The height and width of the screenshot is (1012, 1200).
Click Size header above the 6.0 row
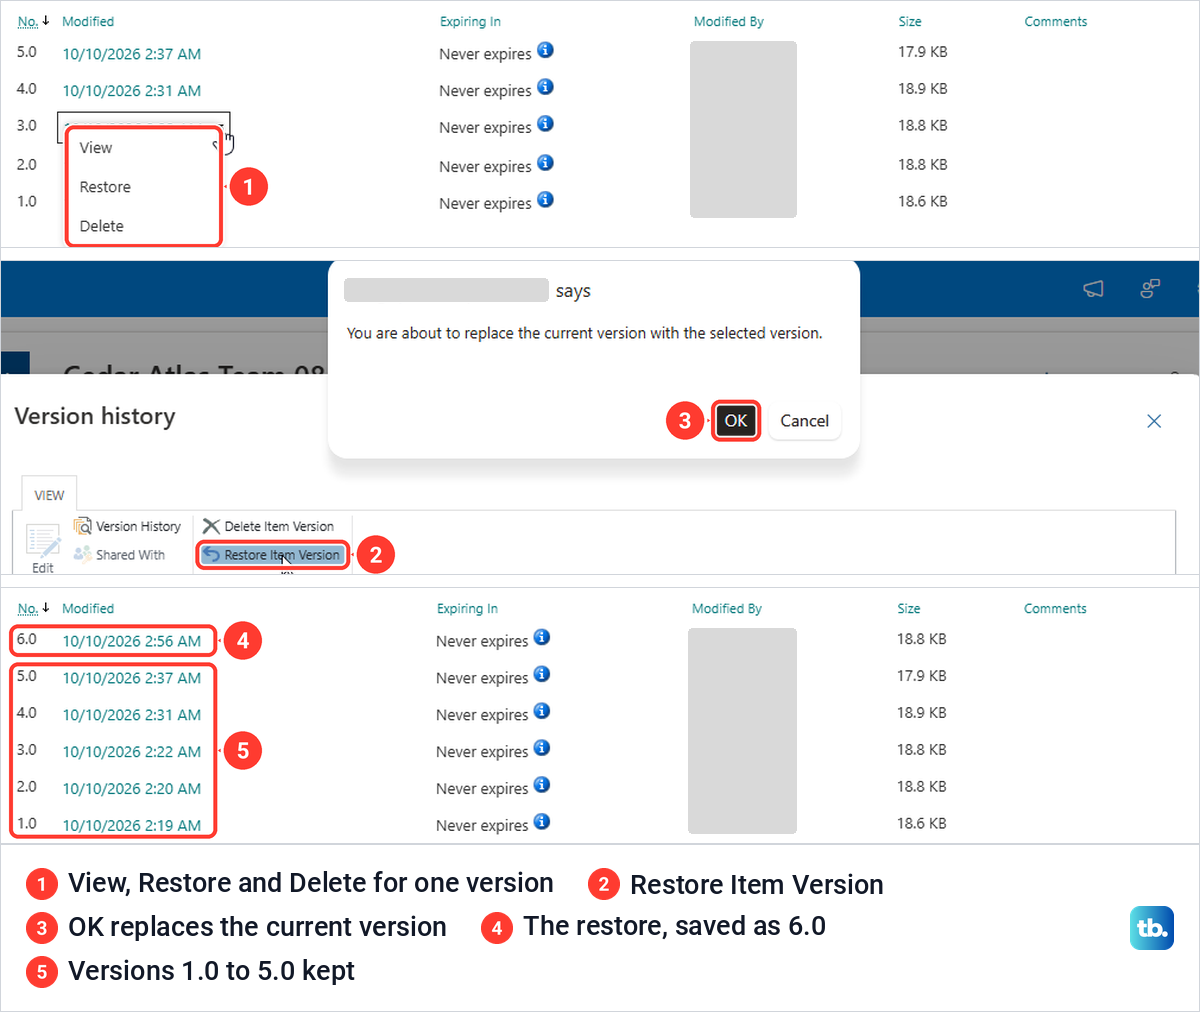tap(909, 609)
